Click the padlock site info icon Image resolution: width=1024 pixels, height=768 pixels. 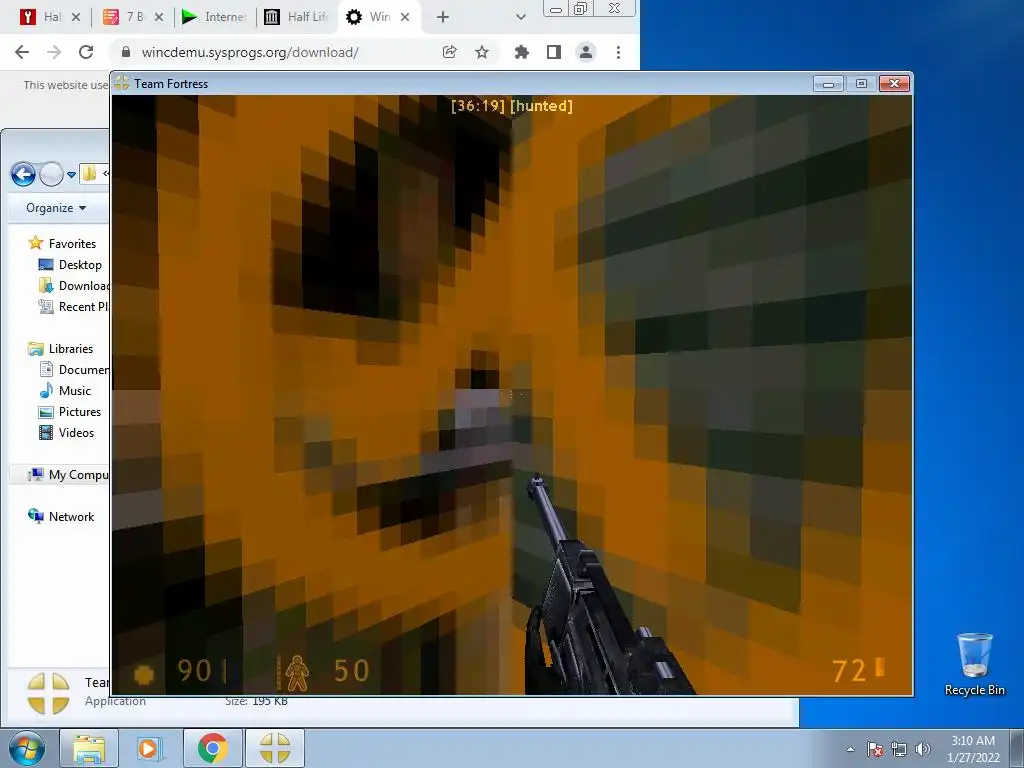[126, 52]
